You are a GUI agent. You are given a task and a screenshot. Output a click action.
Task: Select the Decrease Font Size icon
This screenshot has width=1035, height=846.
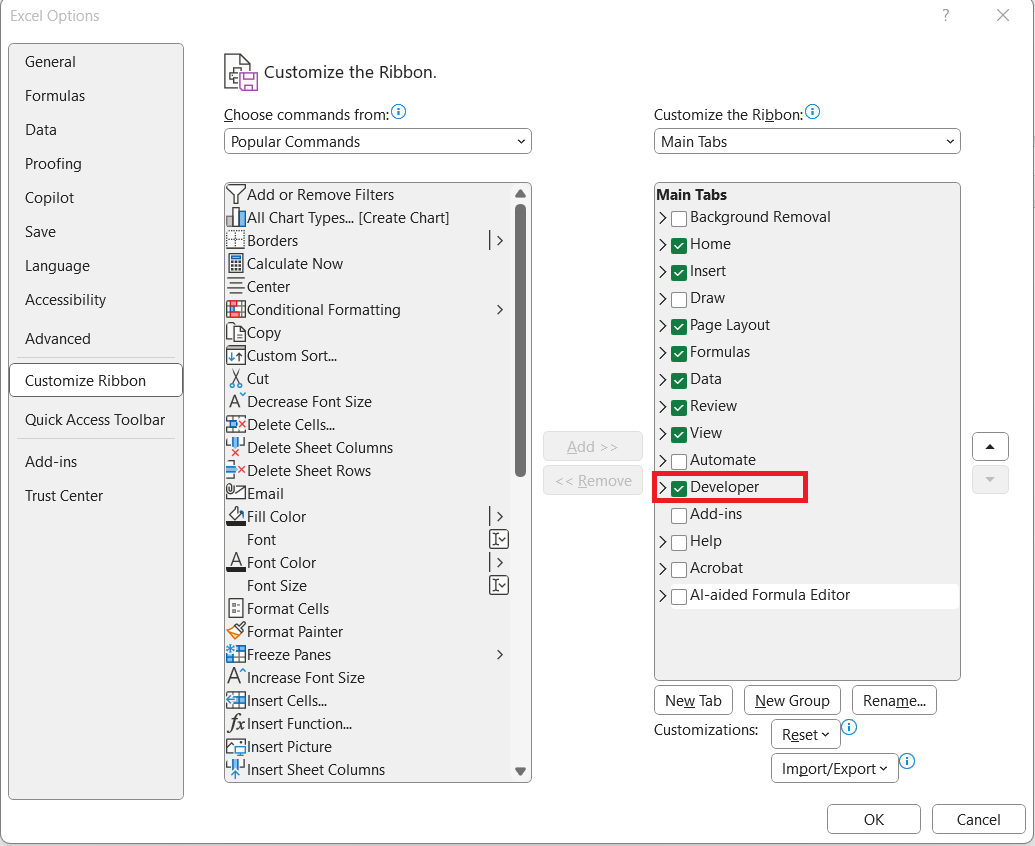point(236,401)
